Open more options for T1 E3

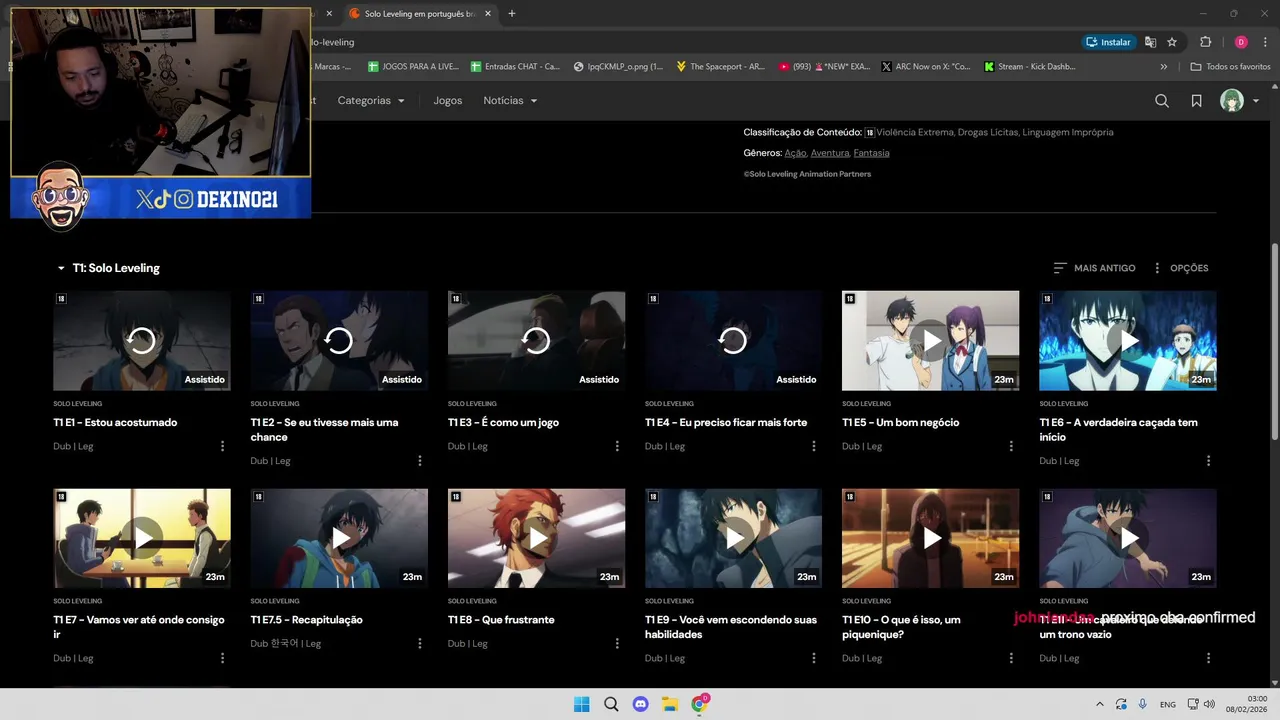click(617, 446)
